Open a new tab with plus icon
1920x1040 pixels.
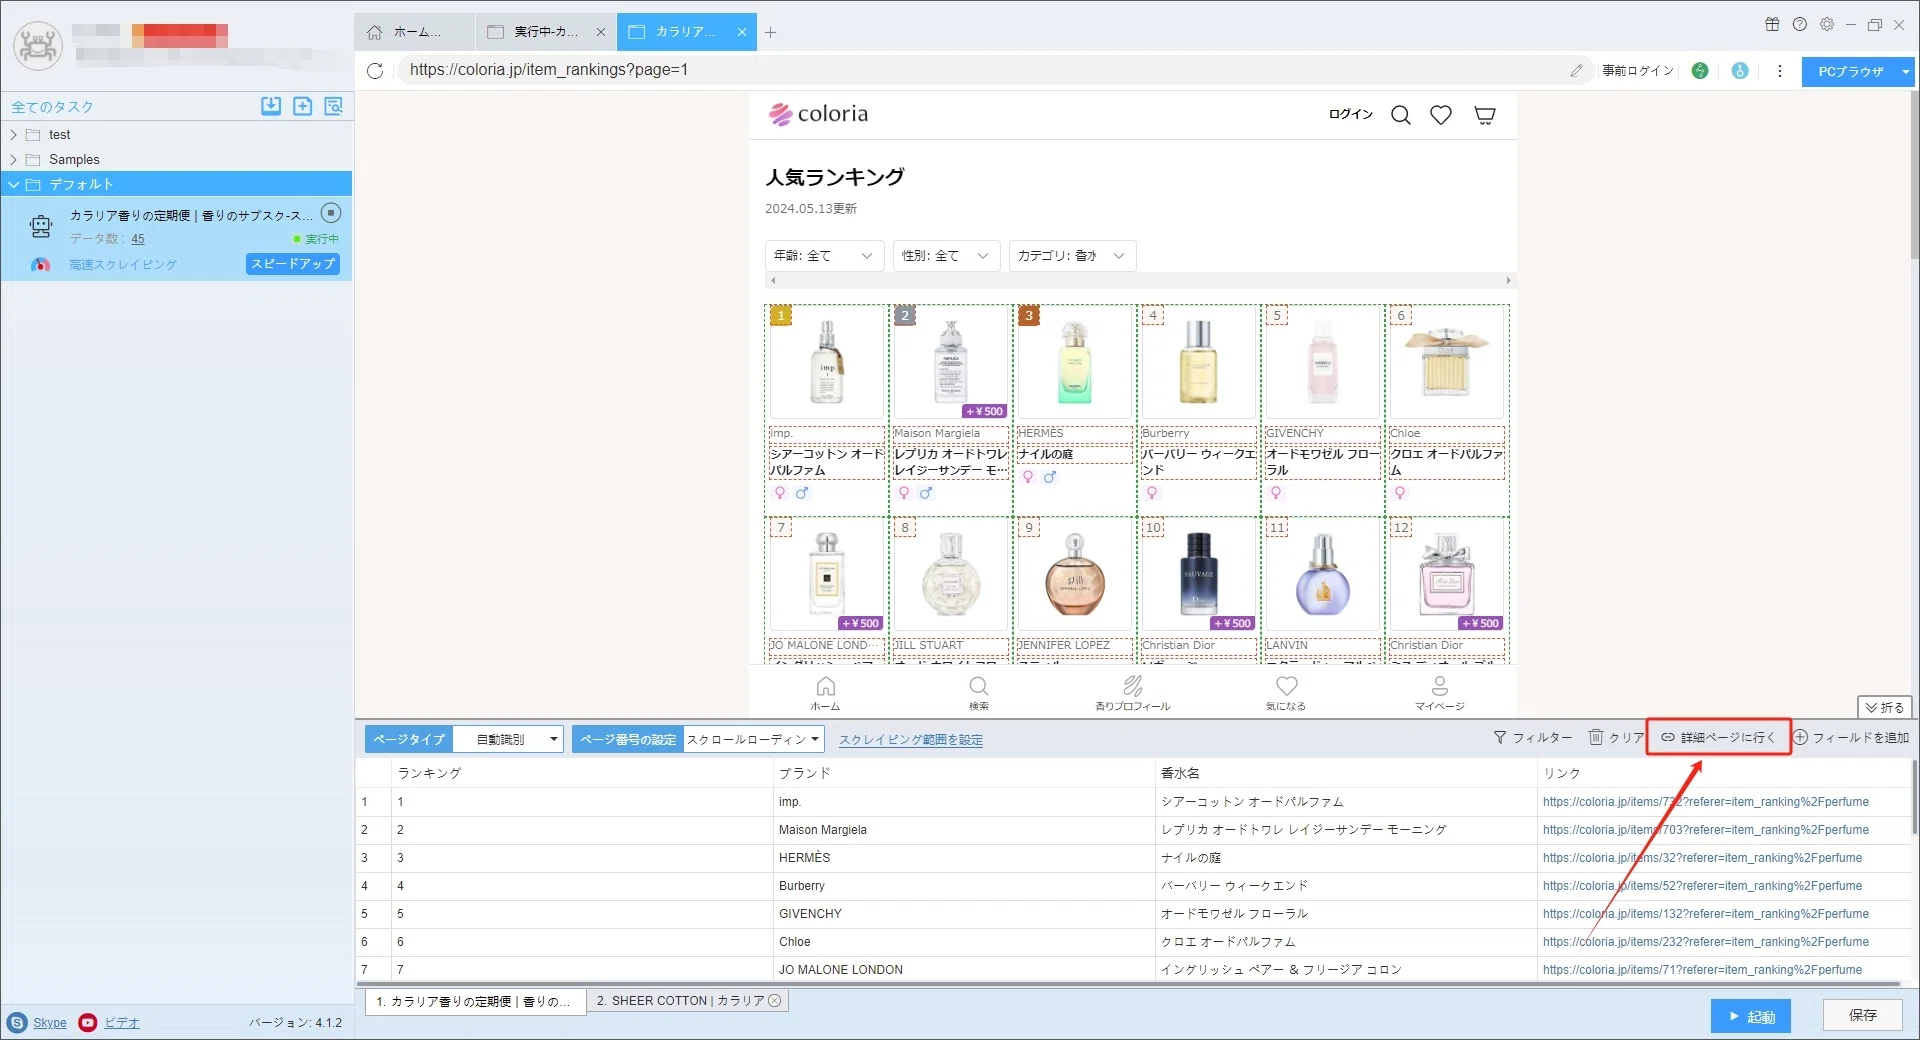pyautogui.click(x=770, y=32)
